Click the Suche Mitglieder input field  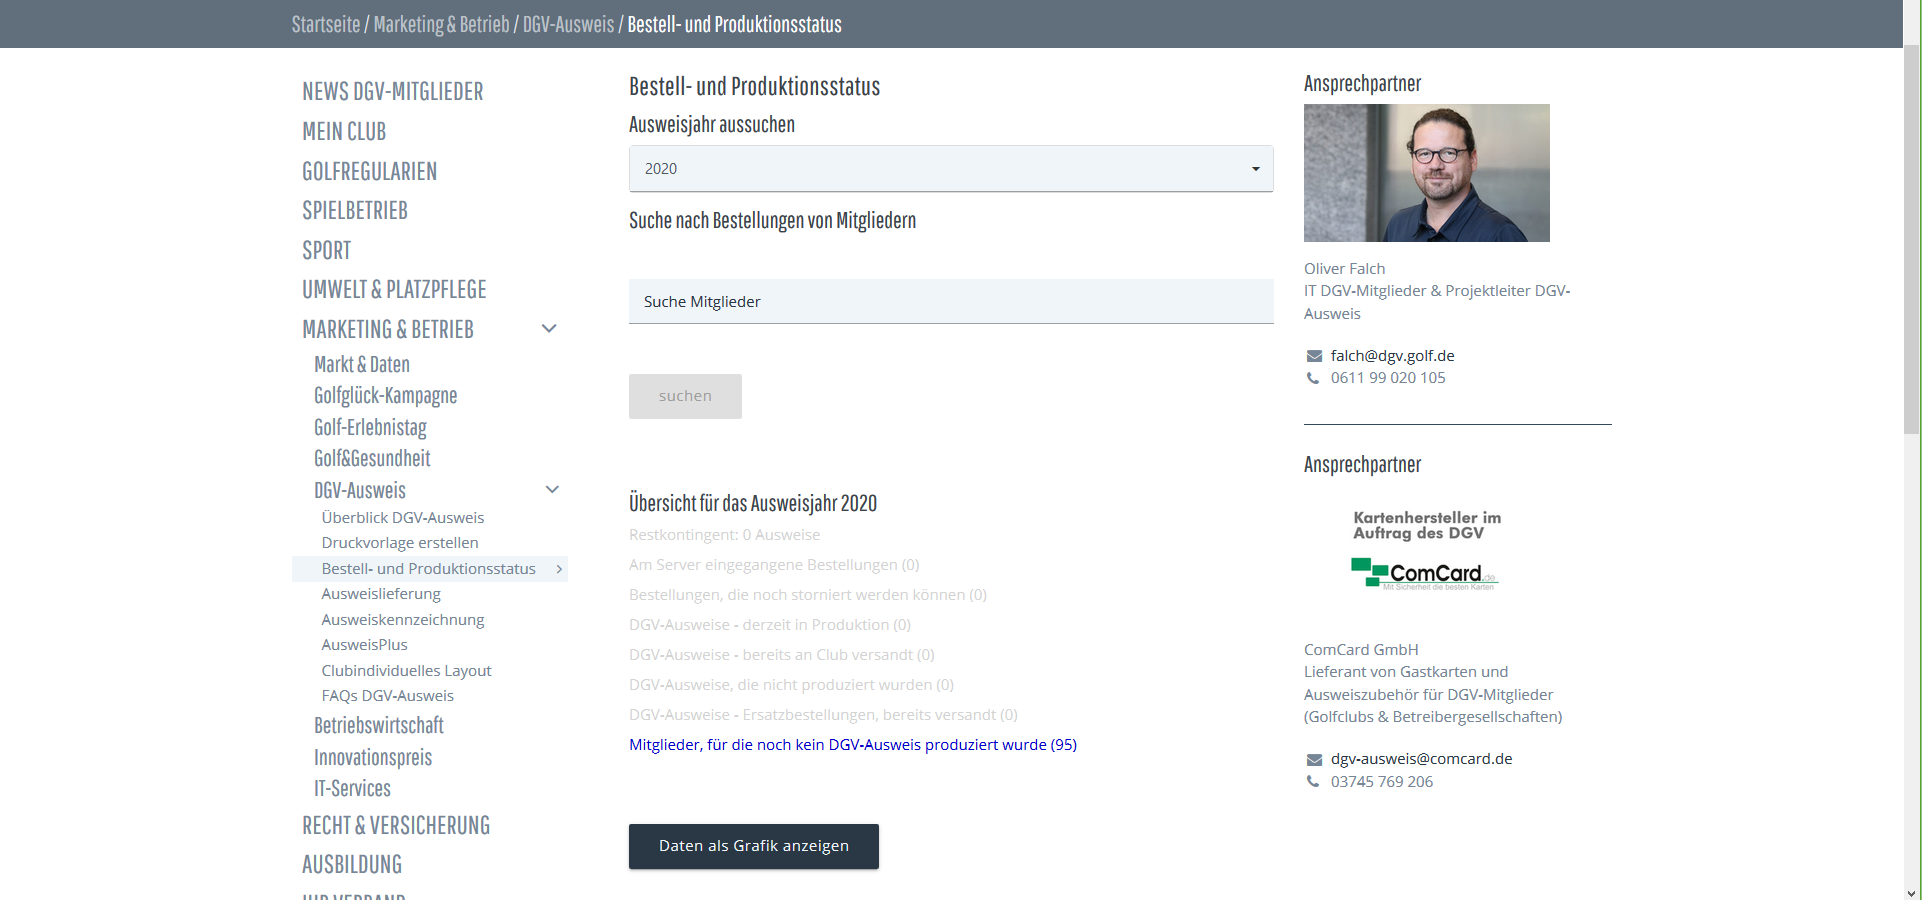click(950, 302)
